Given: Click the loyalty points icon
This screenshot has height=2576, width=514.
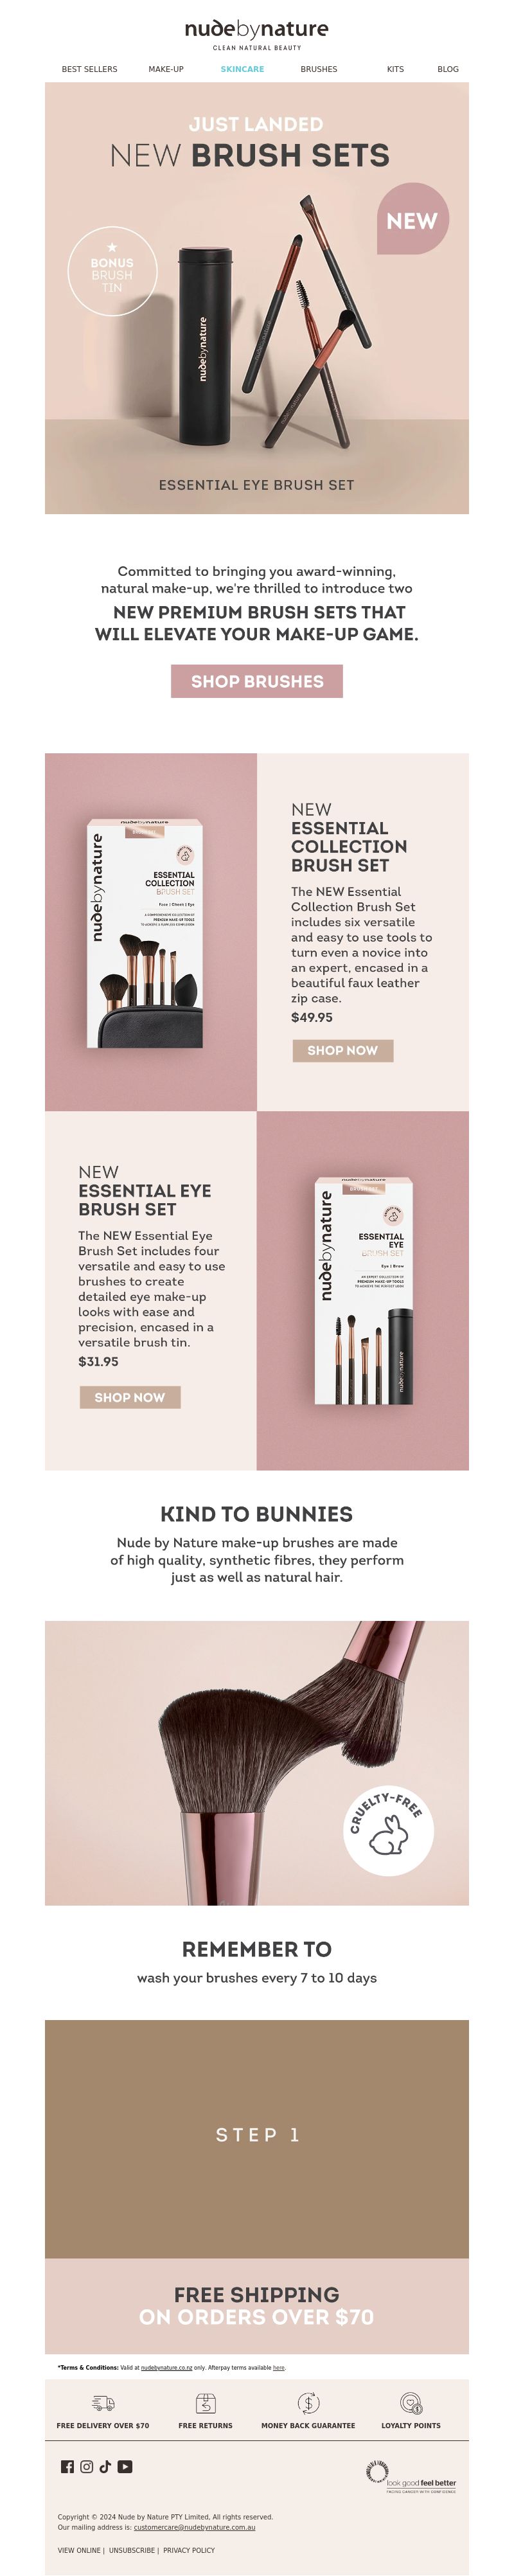Looking at the screenshot, I should click(411, 2403).
